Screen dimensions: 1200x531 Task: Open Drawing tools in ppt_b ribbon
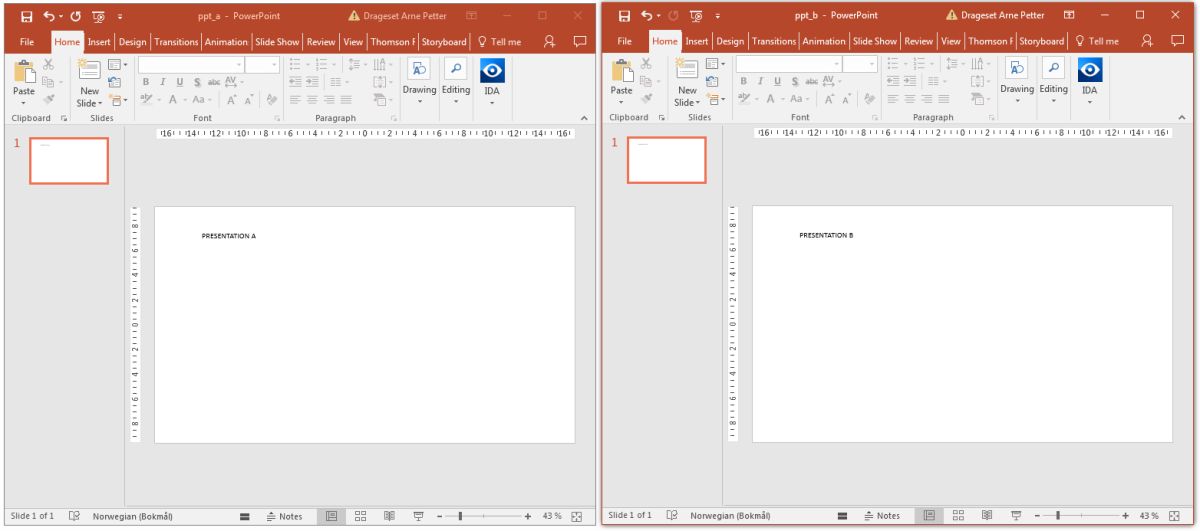(x=1017, y=80)
